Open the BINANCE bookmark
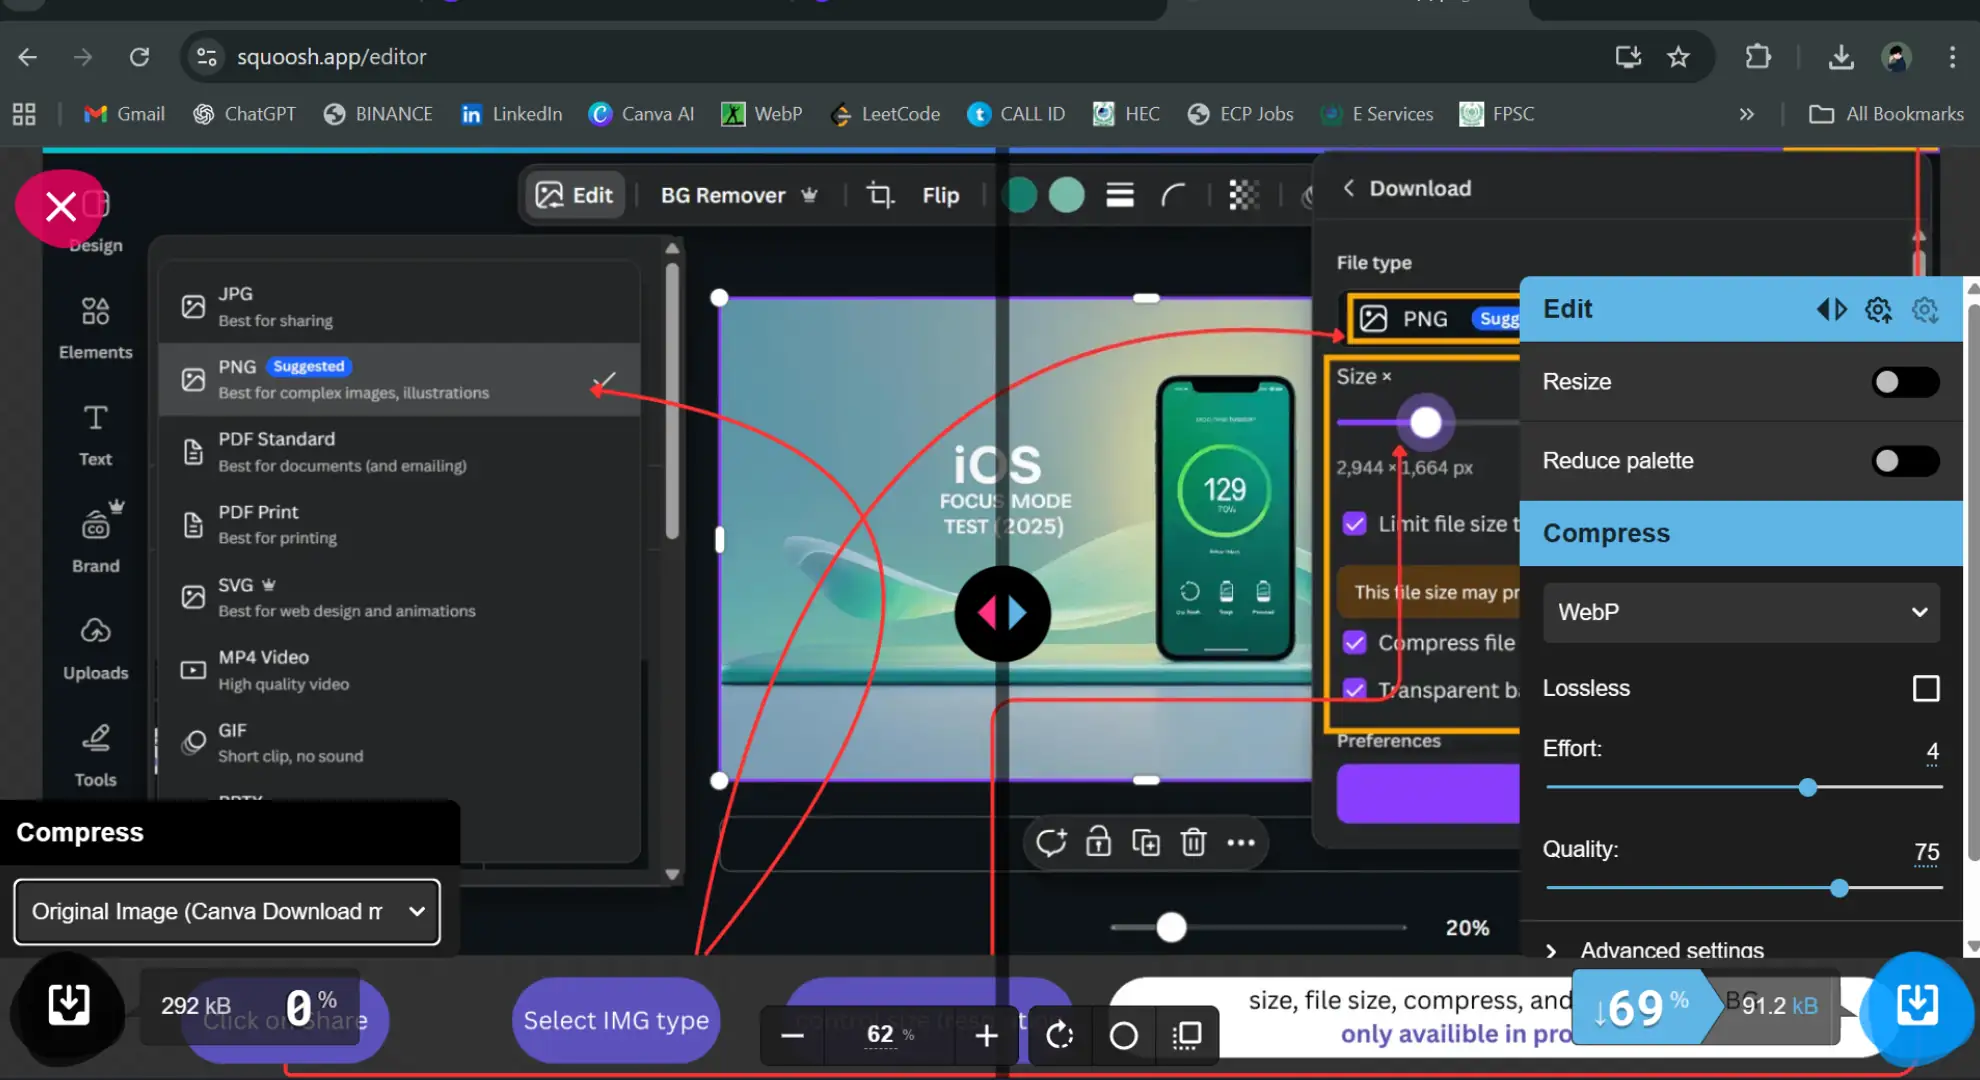Screen dimensions: 1980x1080 click(x=378, y=114)
